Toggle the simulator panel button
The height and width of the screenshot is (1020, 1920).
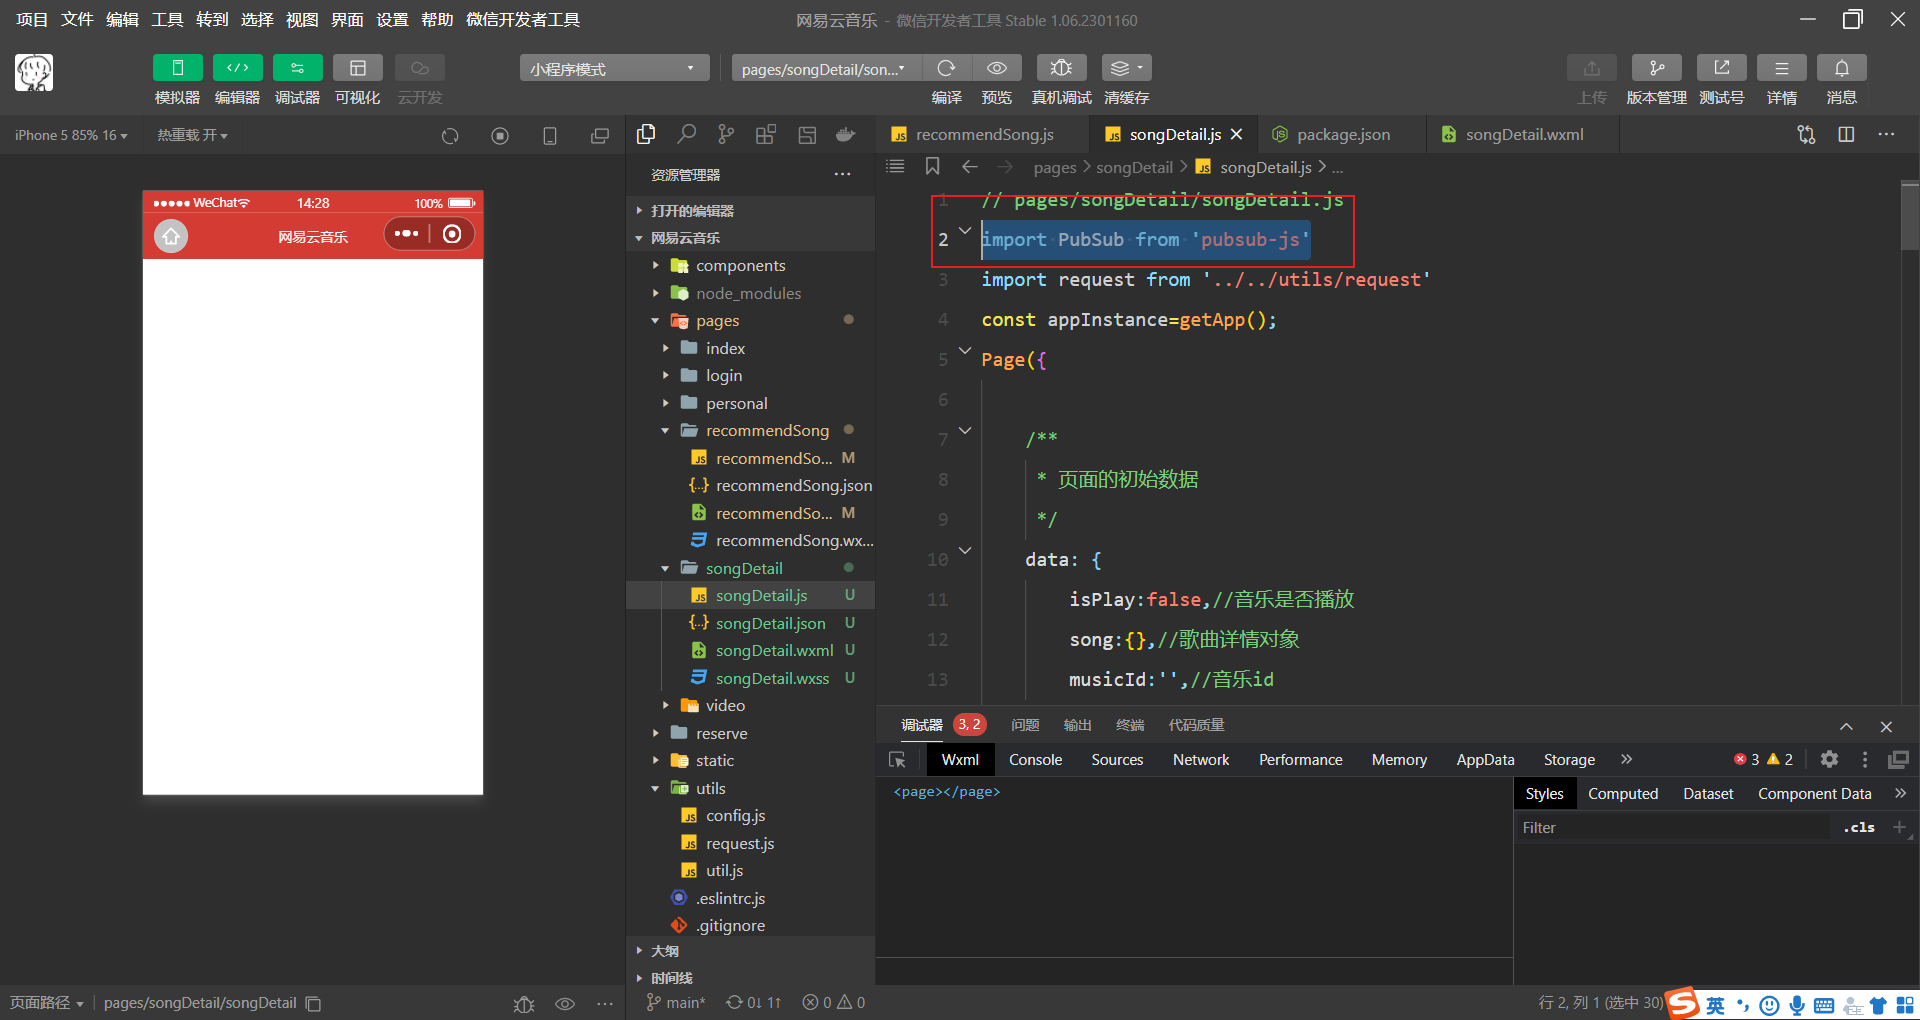(177, 68)
